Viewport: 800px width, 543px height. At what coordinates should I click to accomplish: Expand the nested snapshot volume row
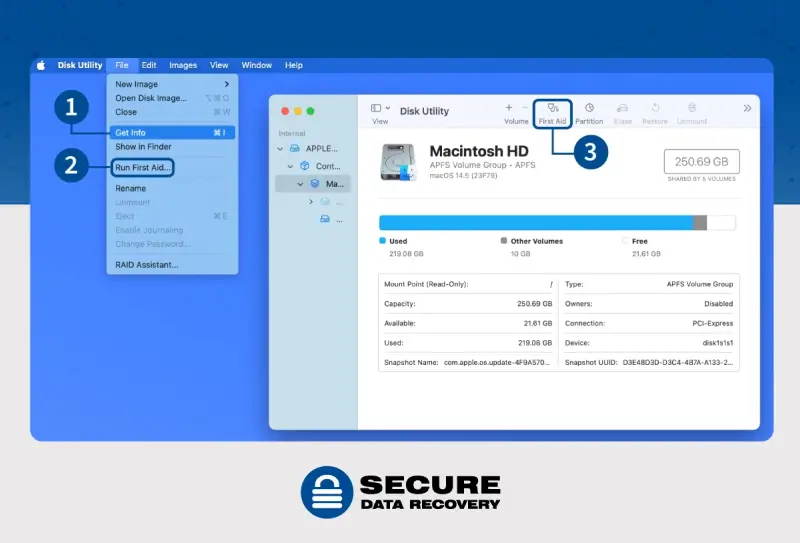point(311,202)
